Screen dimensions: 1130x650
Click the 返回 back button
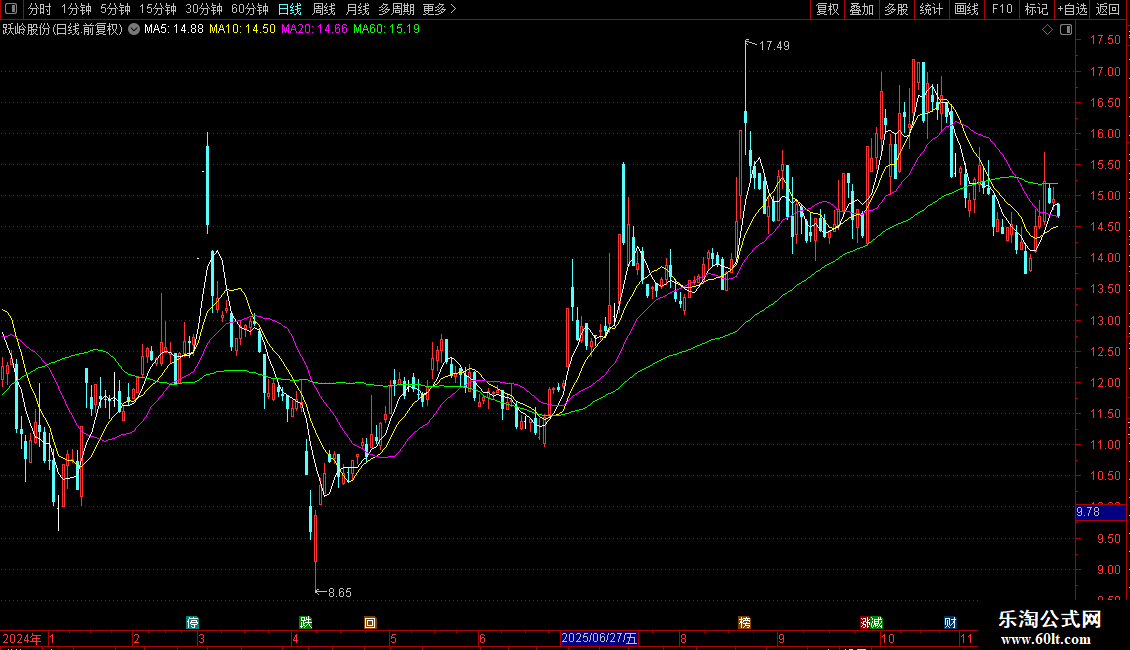pos(1108,9)
